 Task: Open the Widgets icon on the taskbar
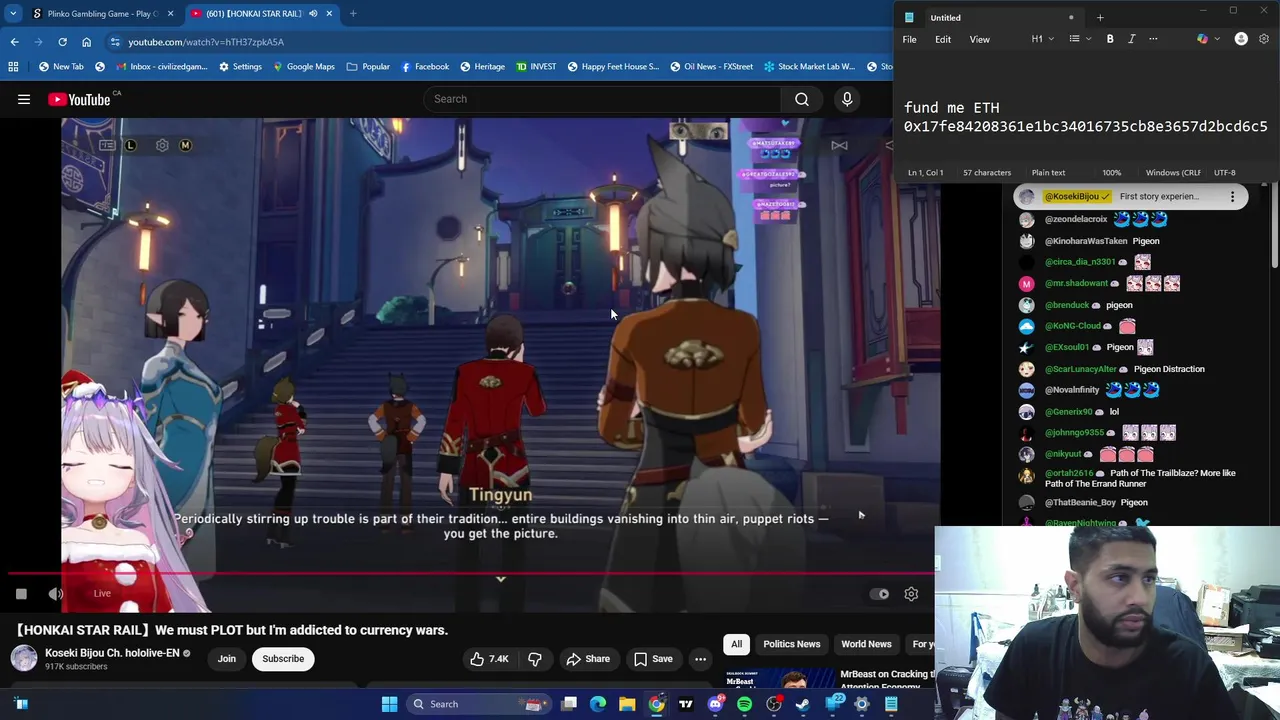coord(21,704)
